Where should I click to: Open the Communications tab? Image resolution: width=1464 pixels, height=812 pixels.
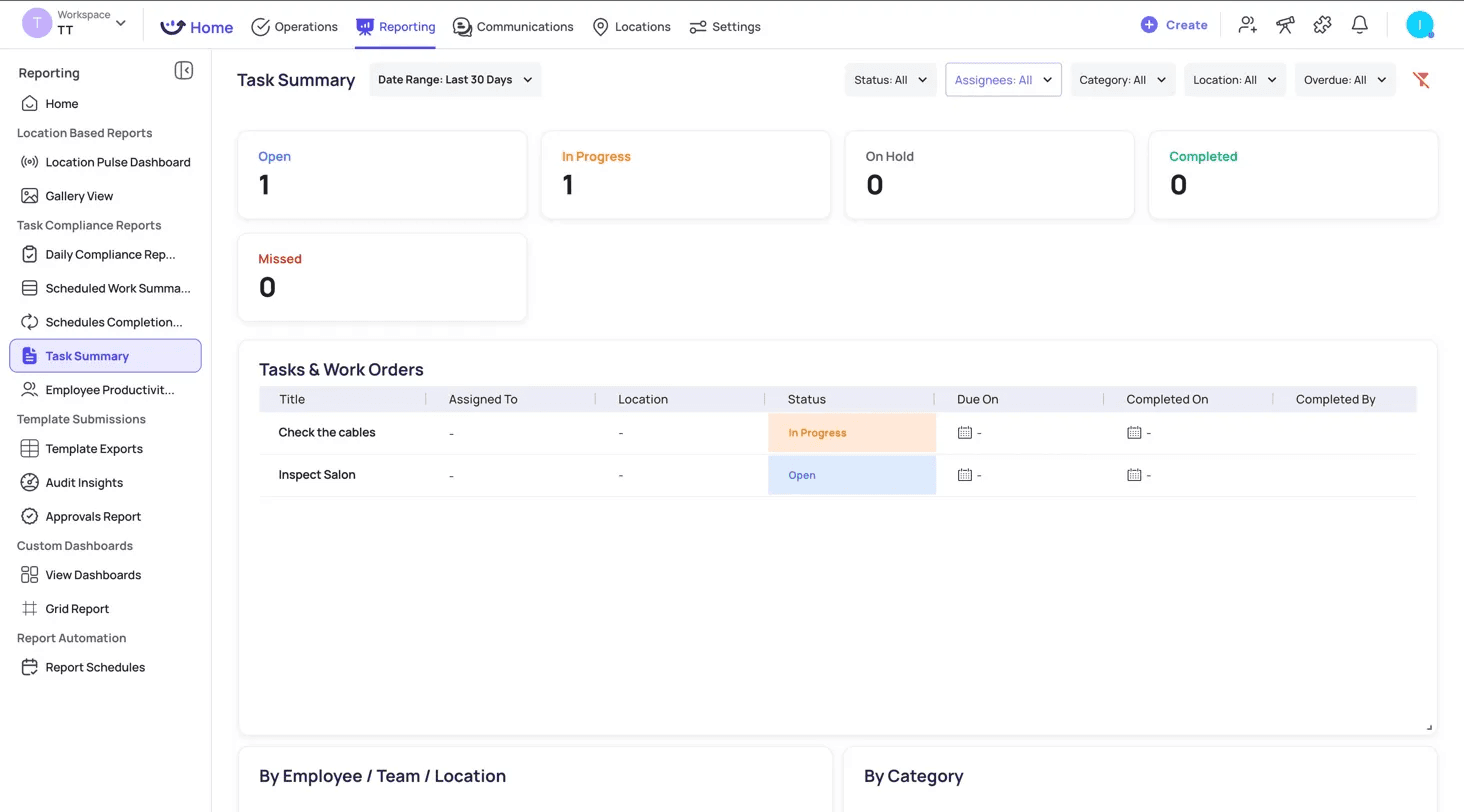(x=513, y=27)
